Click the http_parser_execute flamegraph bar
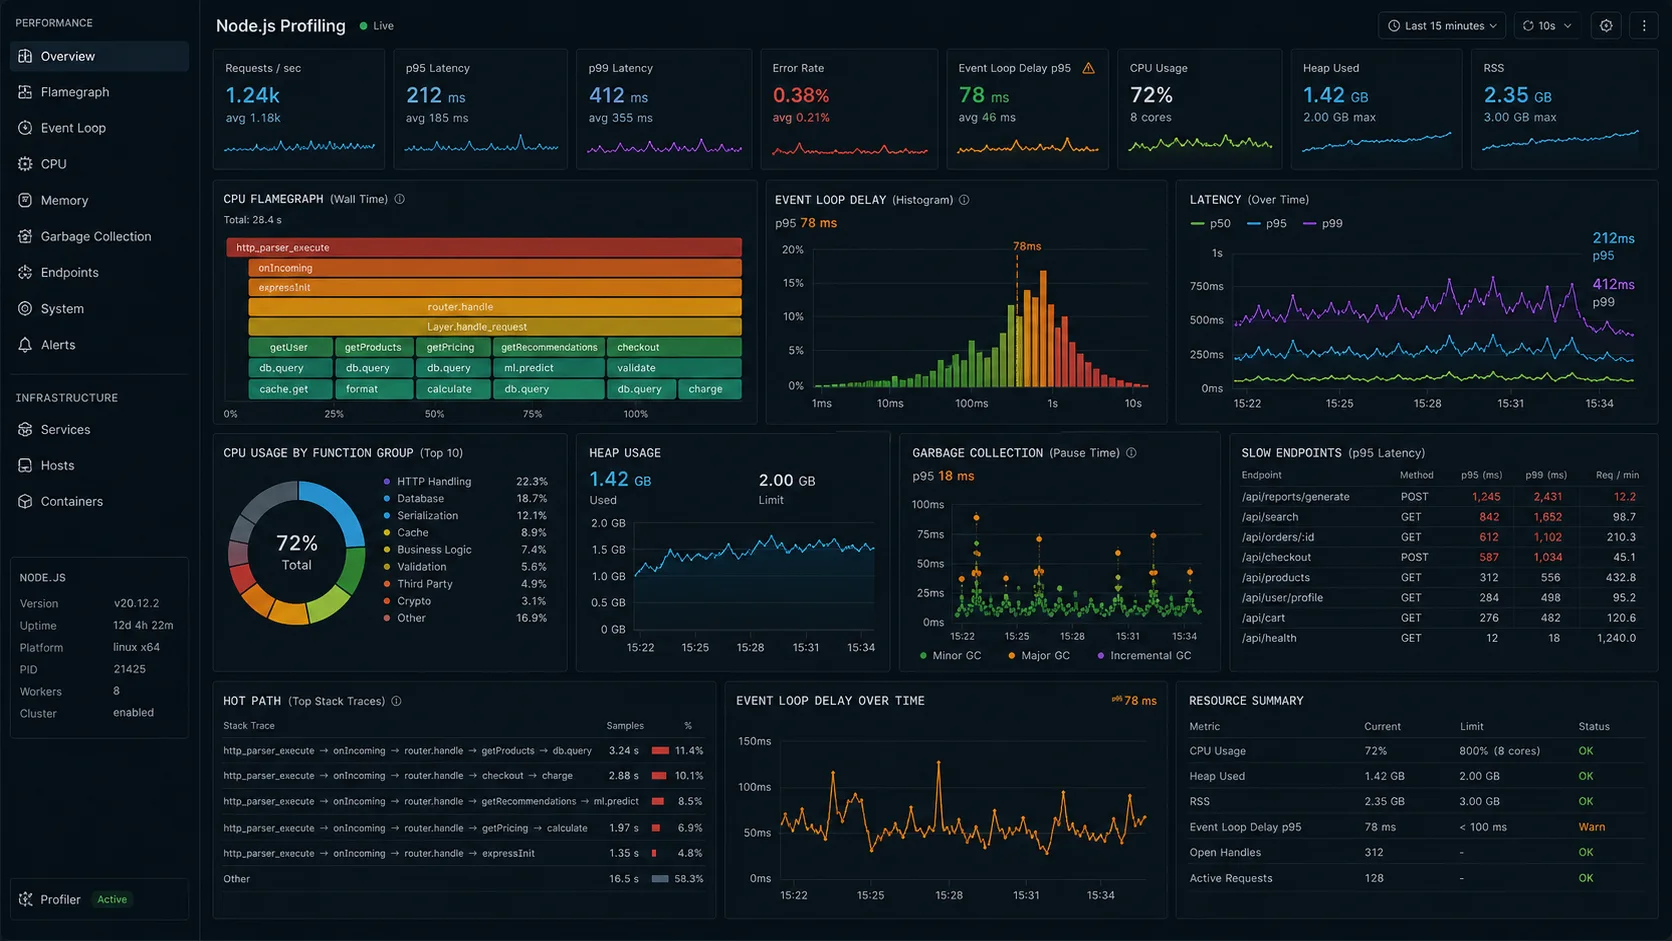The height and width of the screenshot is (941, 1672). 484,247
